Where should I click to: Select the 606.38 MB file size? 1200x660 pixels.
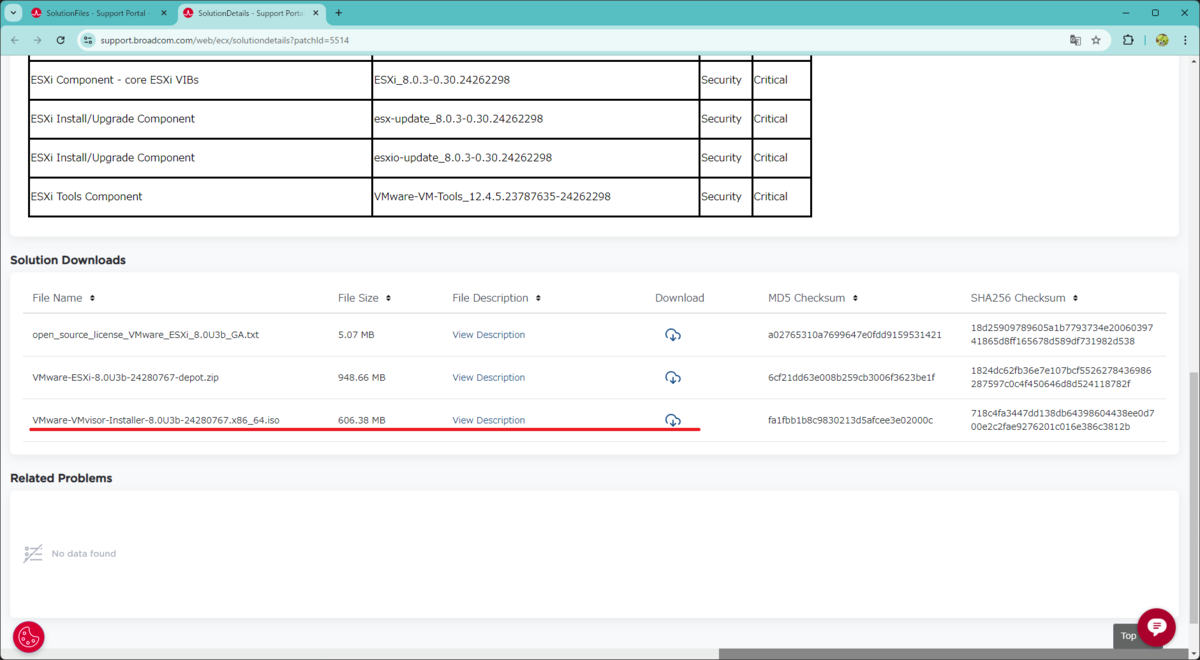tap(361, 421)
